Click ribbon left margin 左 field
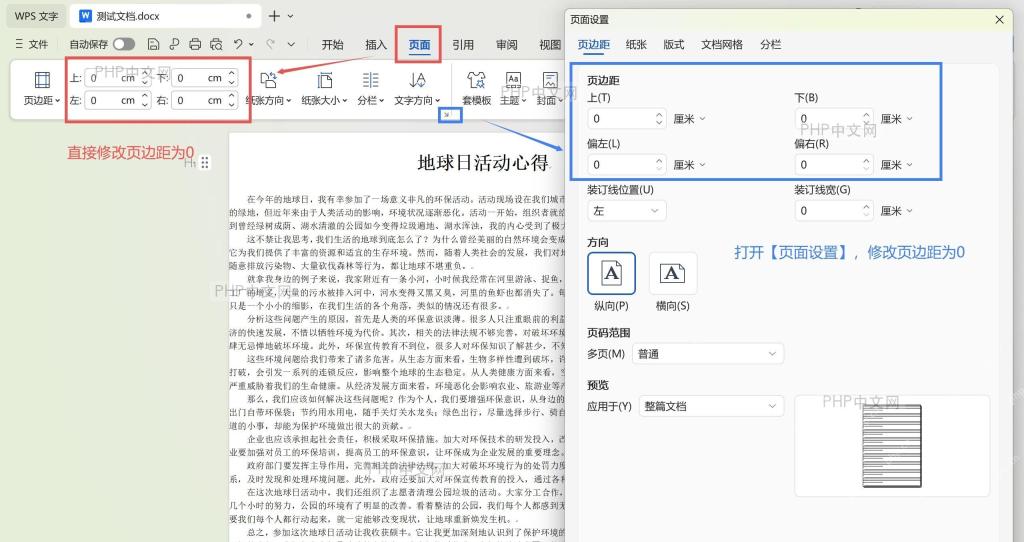This screenshot has height=542, width=1024. click(118, 100)
